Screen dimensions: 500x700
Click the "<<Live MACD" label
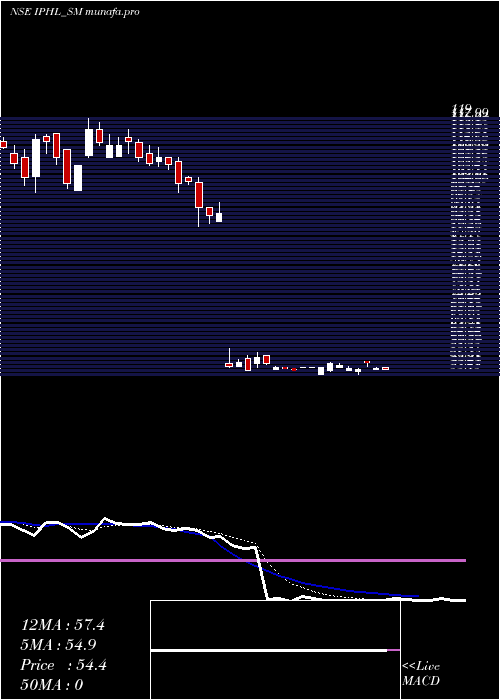click(421, 674)
